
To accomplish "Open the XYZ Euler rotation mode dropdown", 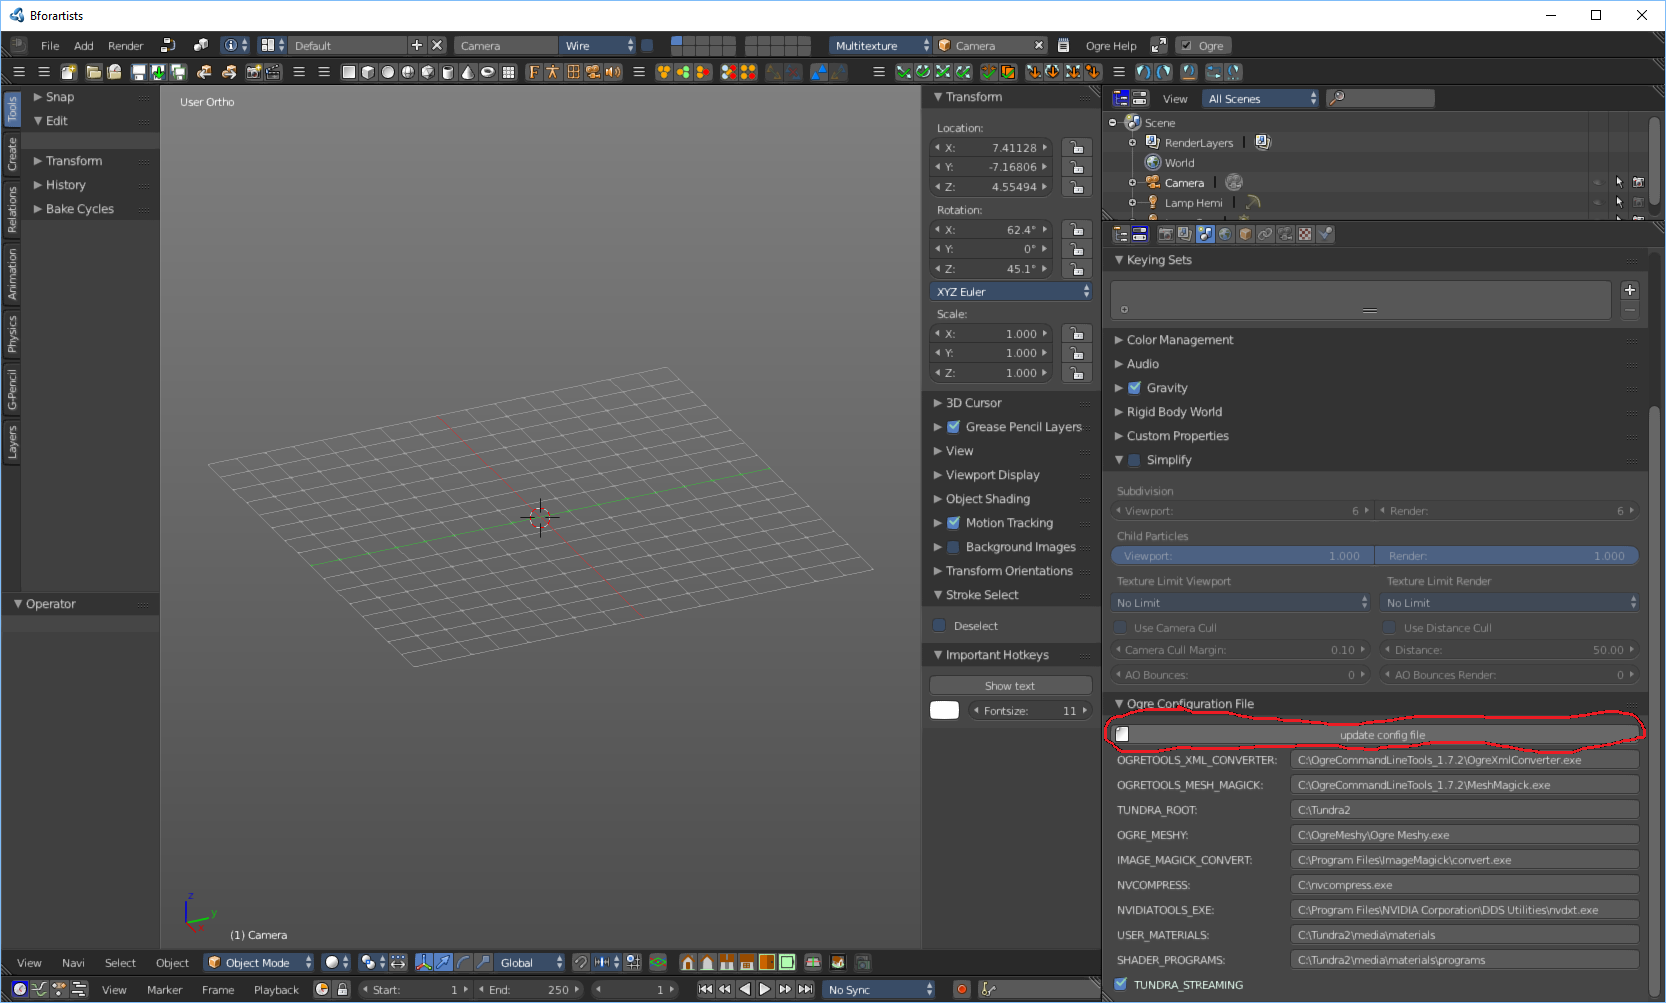I will 1011,292.
